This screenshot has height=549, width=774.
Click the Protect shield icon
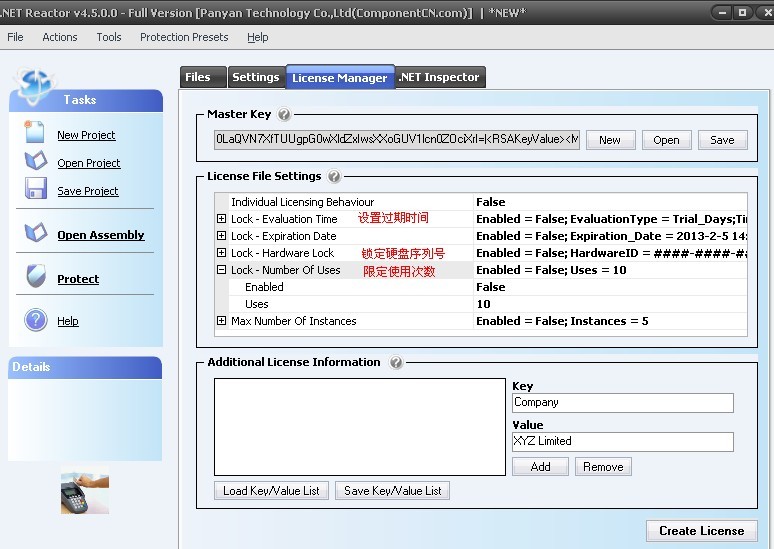click(x=36, y=276)
